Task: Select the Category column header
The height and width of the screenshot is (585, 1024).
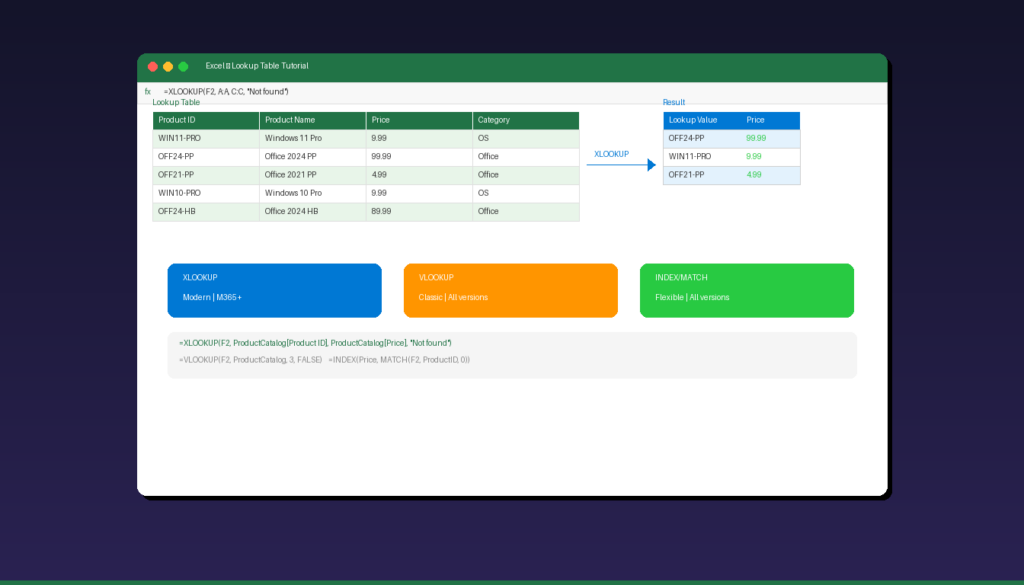Action: pos(525,120)
